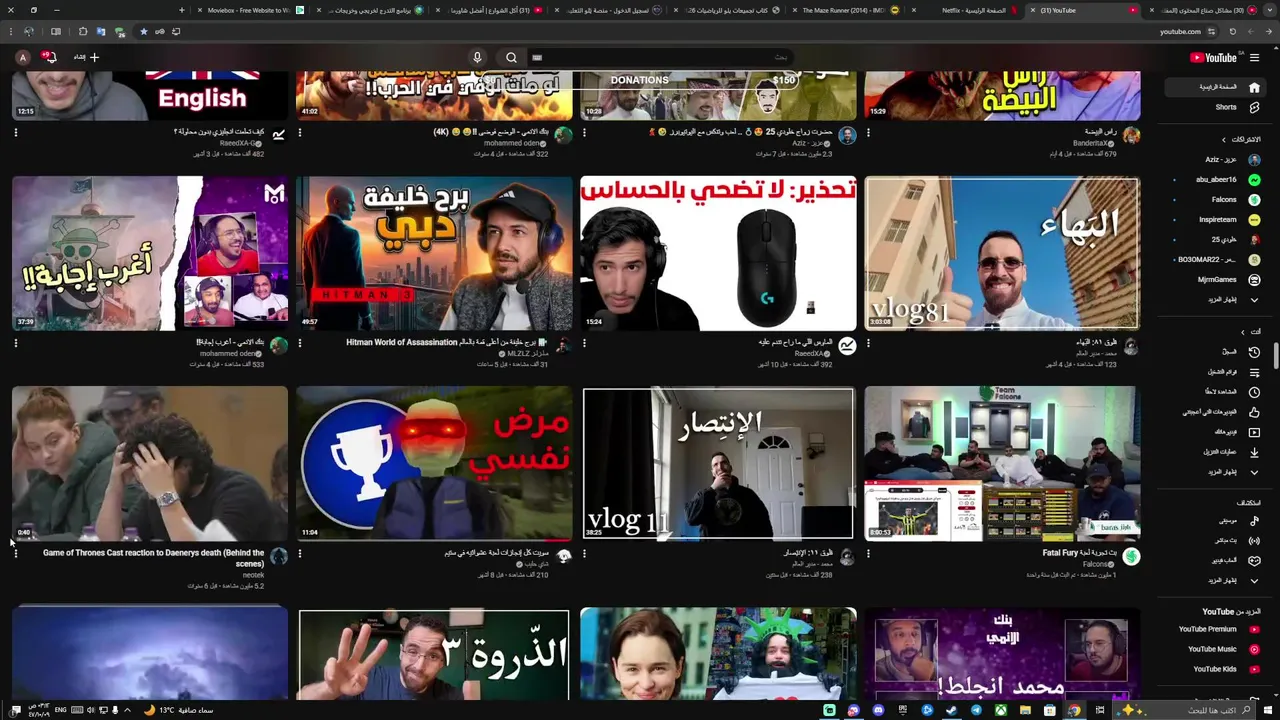Open the Xbox app in taskbar
The width and height of the screenshot is (1280, 720).
[1000, 710]
